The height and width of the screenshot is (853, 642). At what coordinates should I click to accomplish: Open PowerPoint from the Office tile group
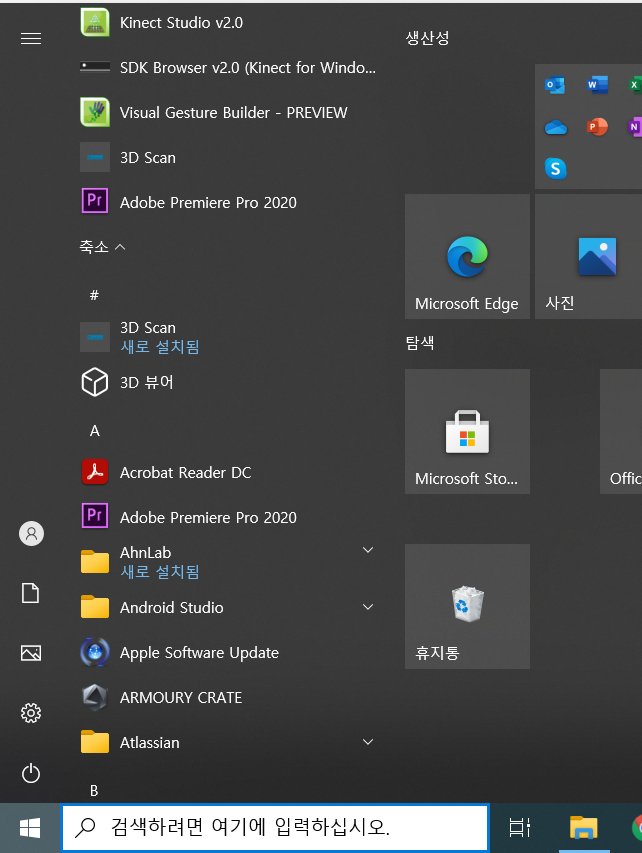[x=597, y=127]
